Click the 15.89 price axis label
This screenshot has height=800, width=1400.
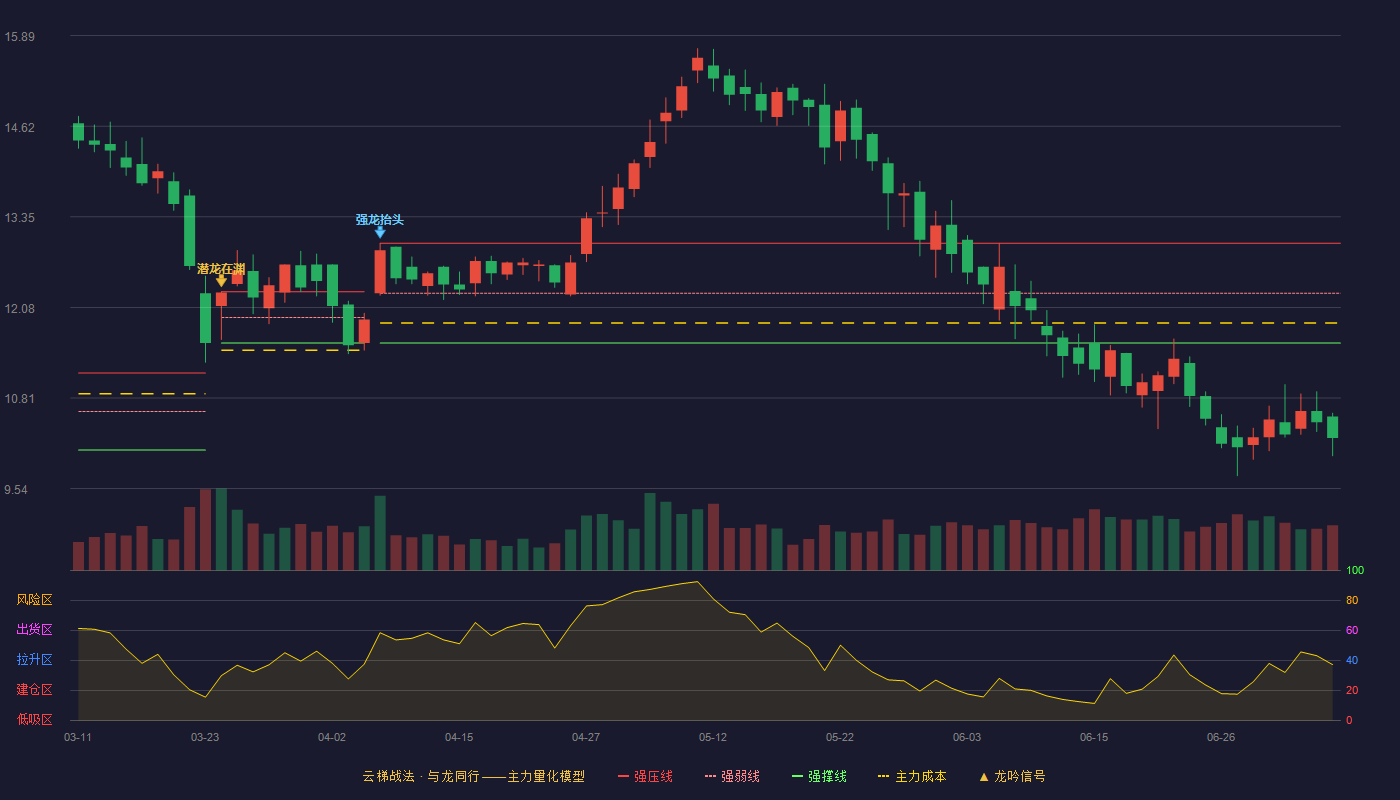20,37
